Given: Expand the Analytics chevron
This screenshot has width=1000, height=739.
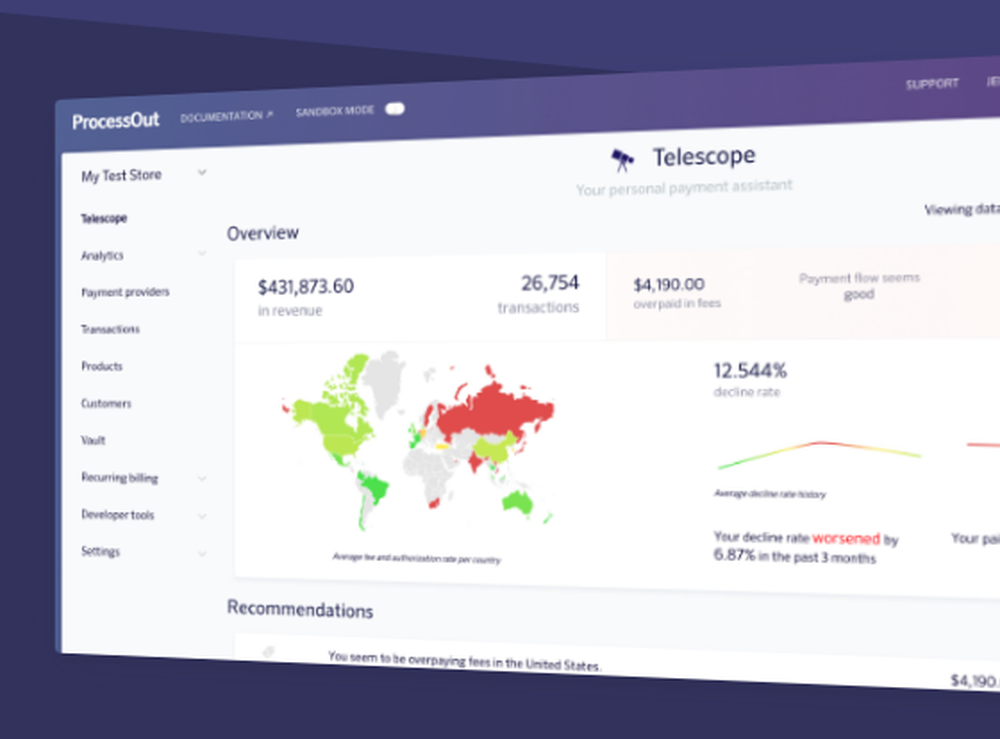Looking at the screenshot, I should click(x=202, y=253).
